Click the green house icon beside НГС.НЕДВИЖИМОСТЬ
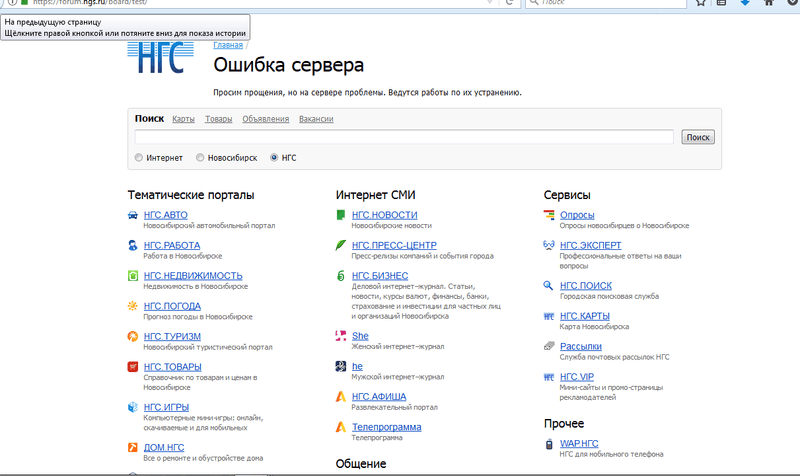This screenshot has height=476, width=800. (133, 275)
